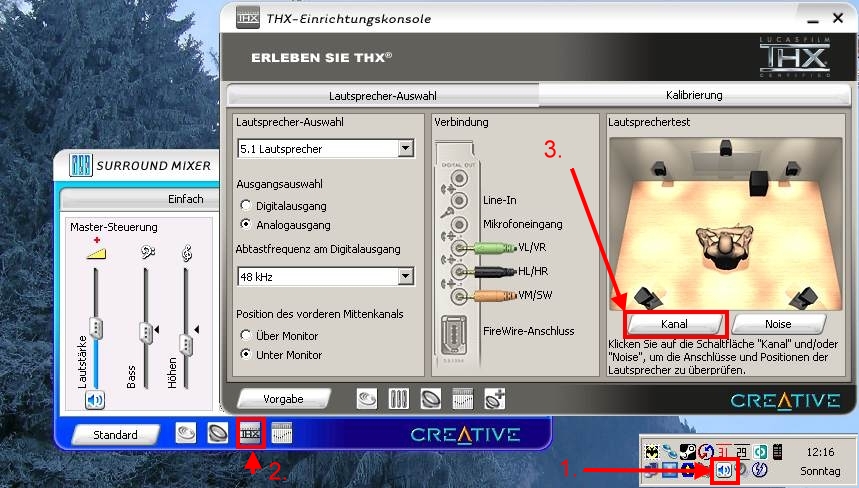Choose Über Monitor center channel position
The width and height of the screenshot is (859, 488).
[245, 335]
